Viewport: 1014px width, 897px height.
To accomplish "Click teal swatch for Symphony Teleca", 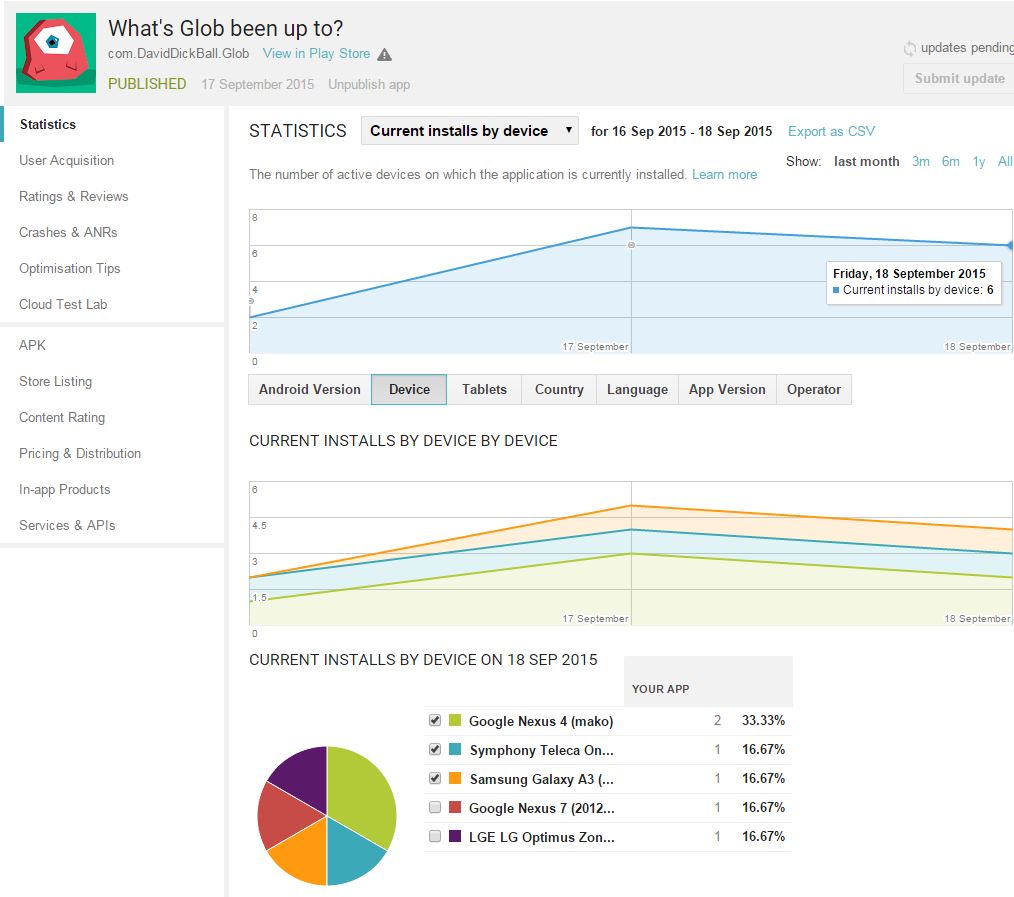I will 455,750.
